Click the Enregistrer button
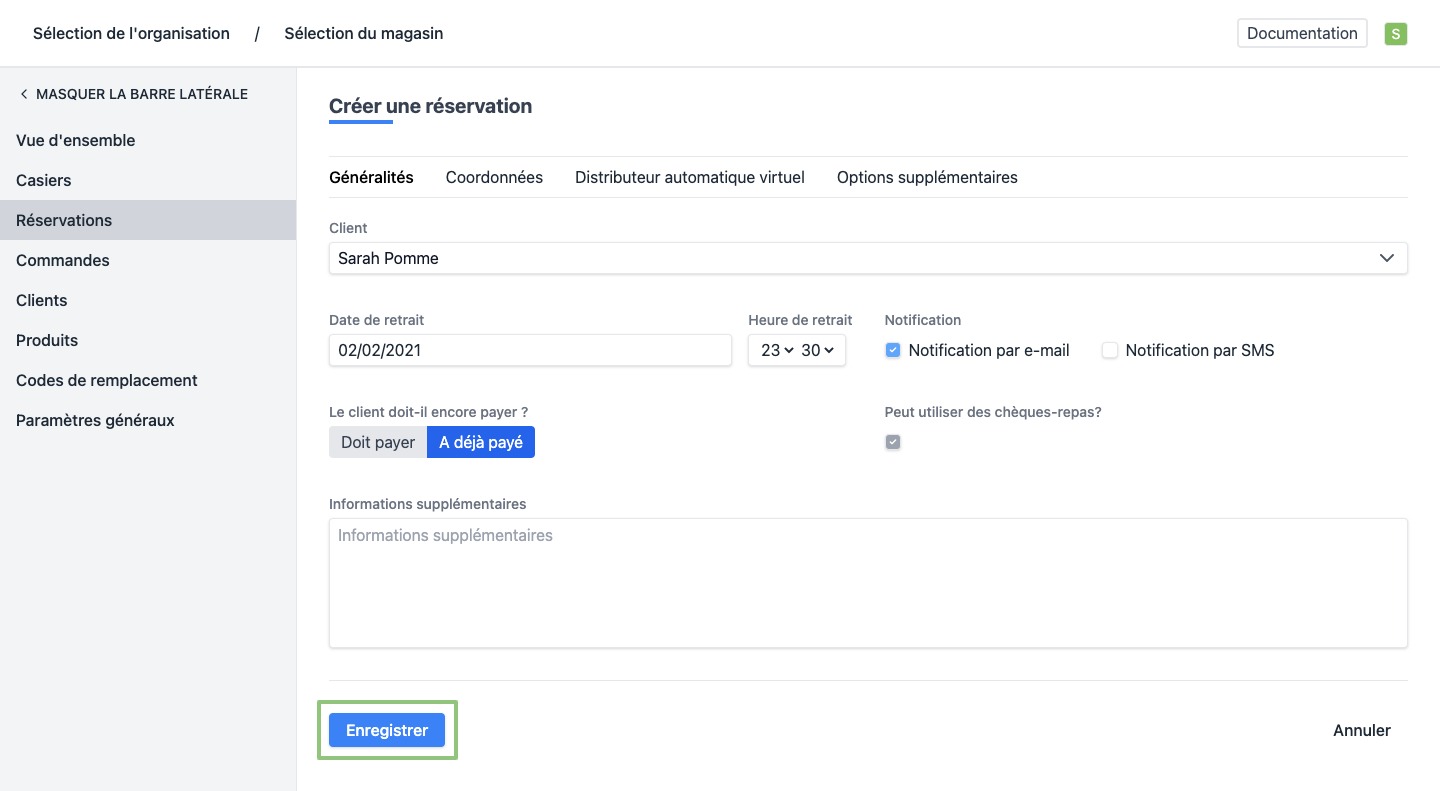This screenshot has width=1440, height=791. (x=387, y=730)
